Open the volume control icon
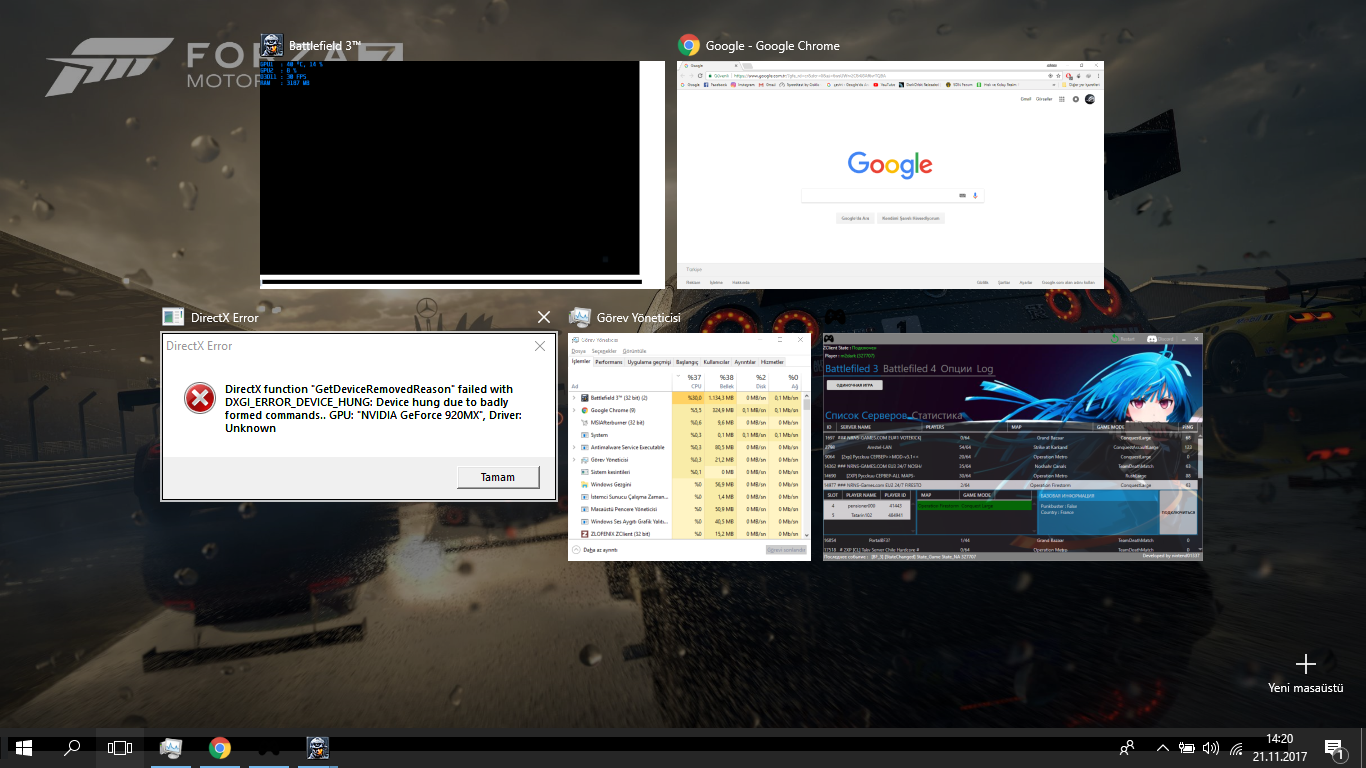Viewport: 1366px width, 768px height. click(1211, 747)
